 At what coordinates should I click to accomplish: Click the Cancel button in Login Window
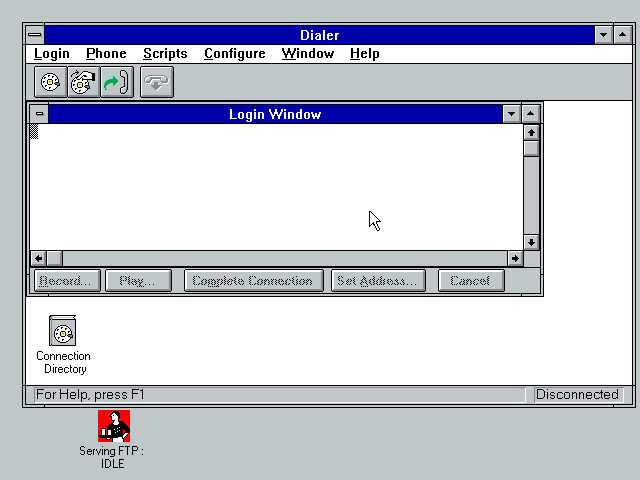(471, 280)
